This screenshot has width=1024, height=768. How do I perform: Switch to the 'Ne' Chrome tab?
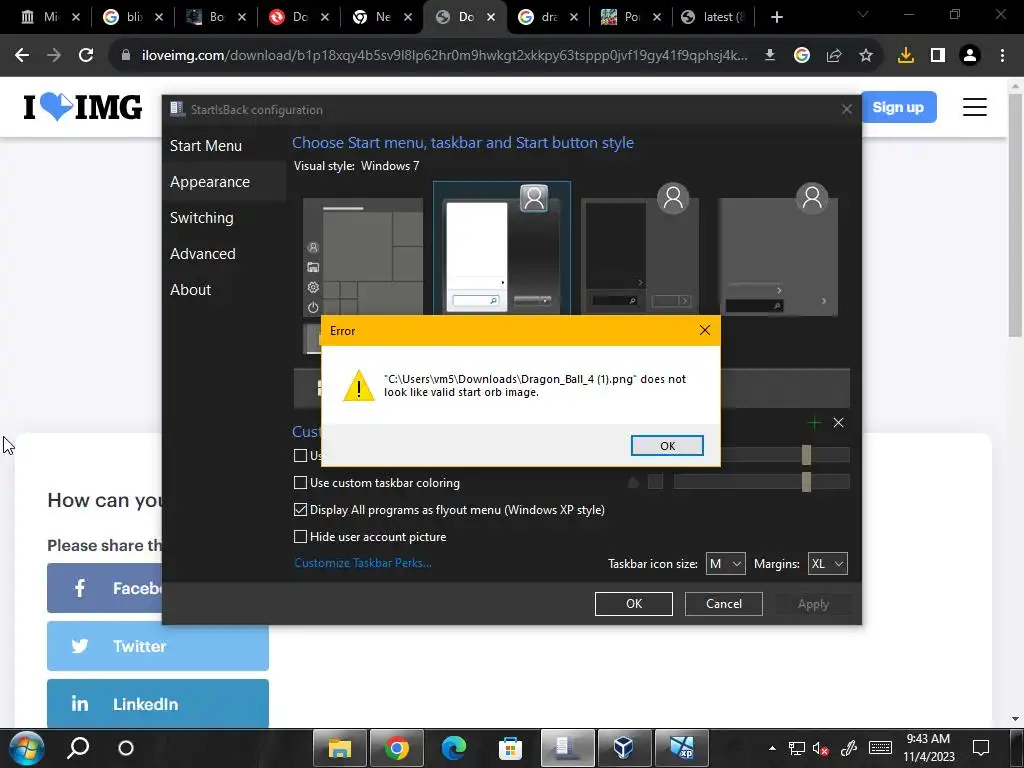point(382,17)
